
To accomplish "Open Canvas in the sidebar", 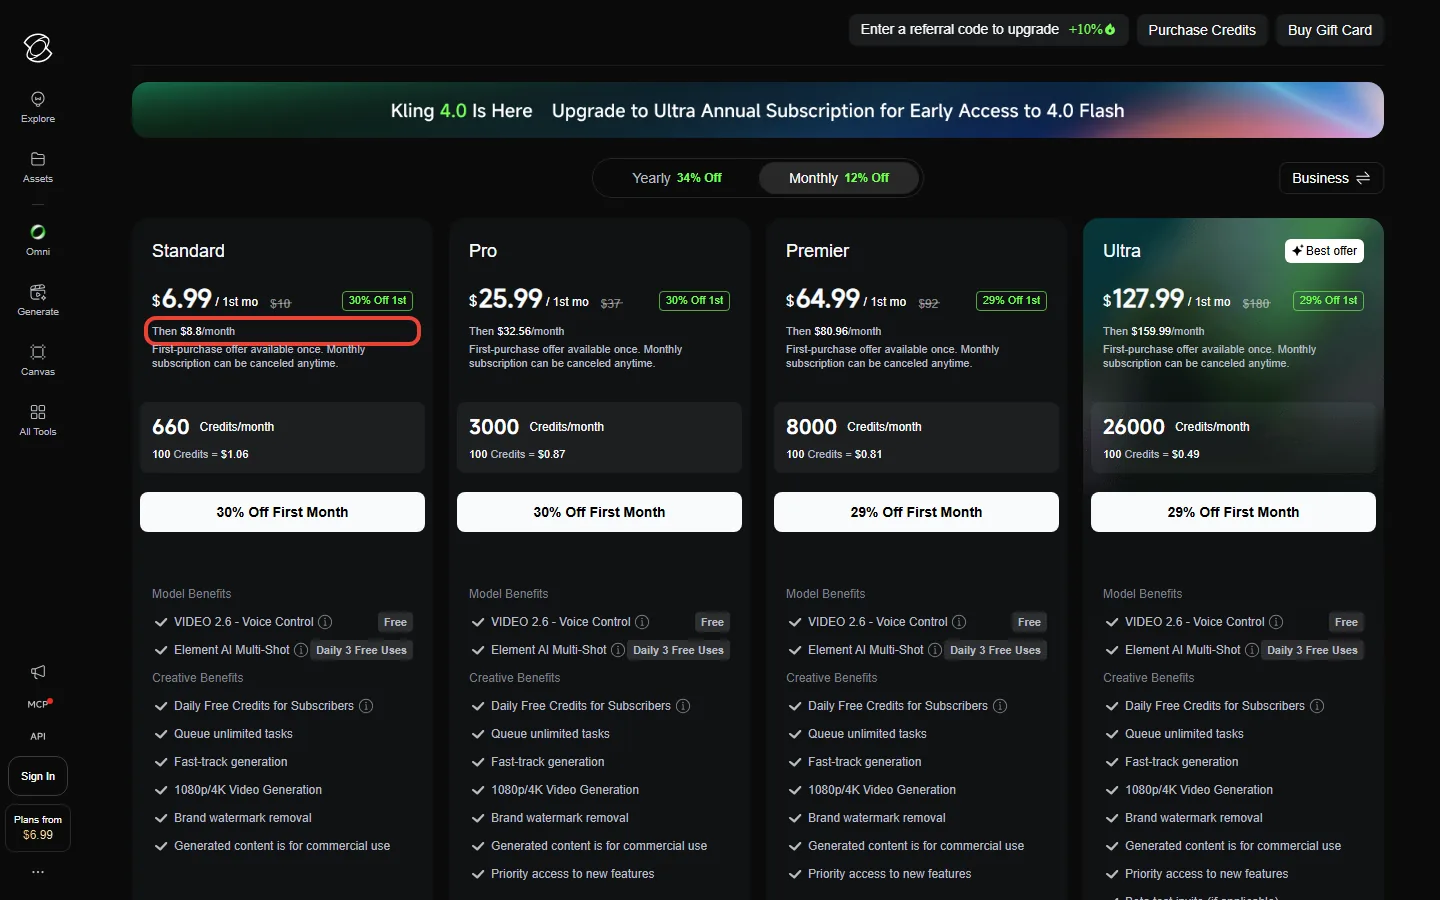I will 38,360.
